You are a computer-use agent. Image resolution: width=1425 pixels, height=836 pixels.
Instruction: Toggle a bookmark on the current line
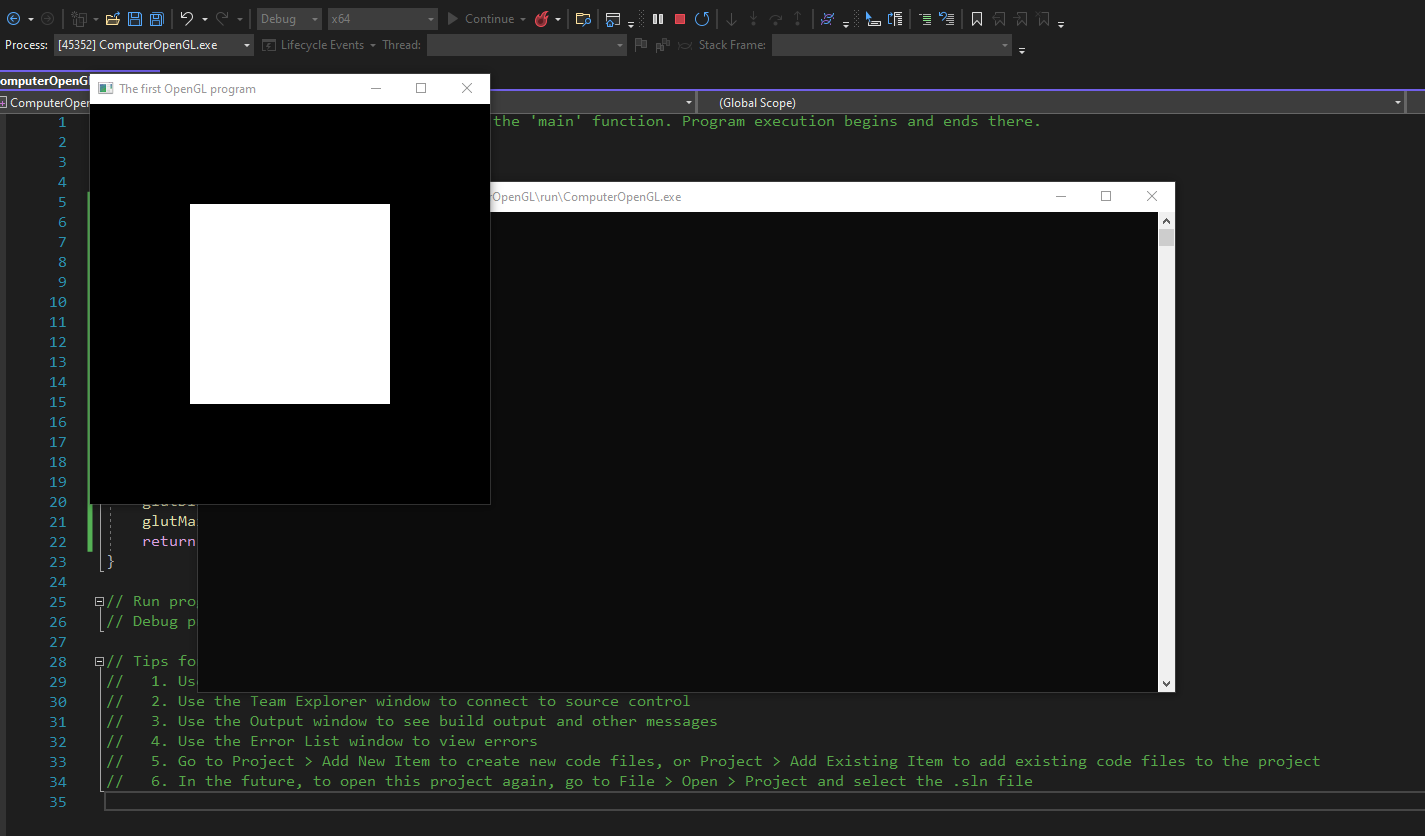point(977,19)
